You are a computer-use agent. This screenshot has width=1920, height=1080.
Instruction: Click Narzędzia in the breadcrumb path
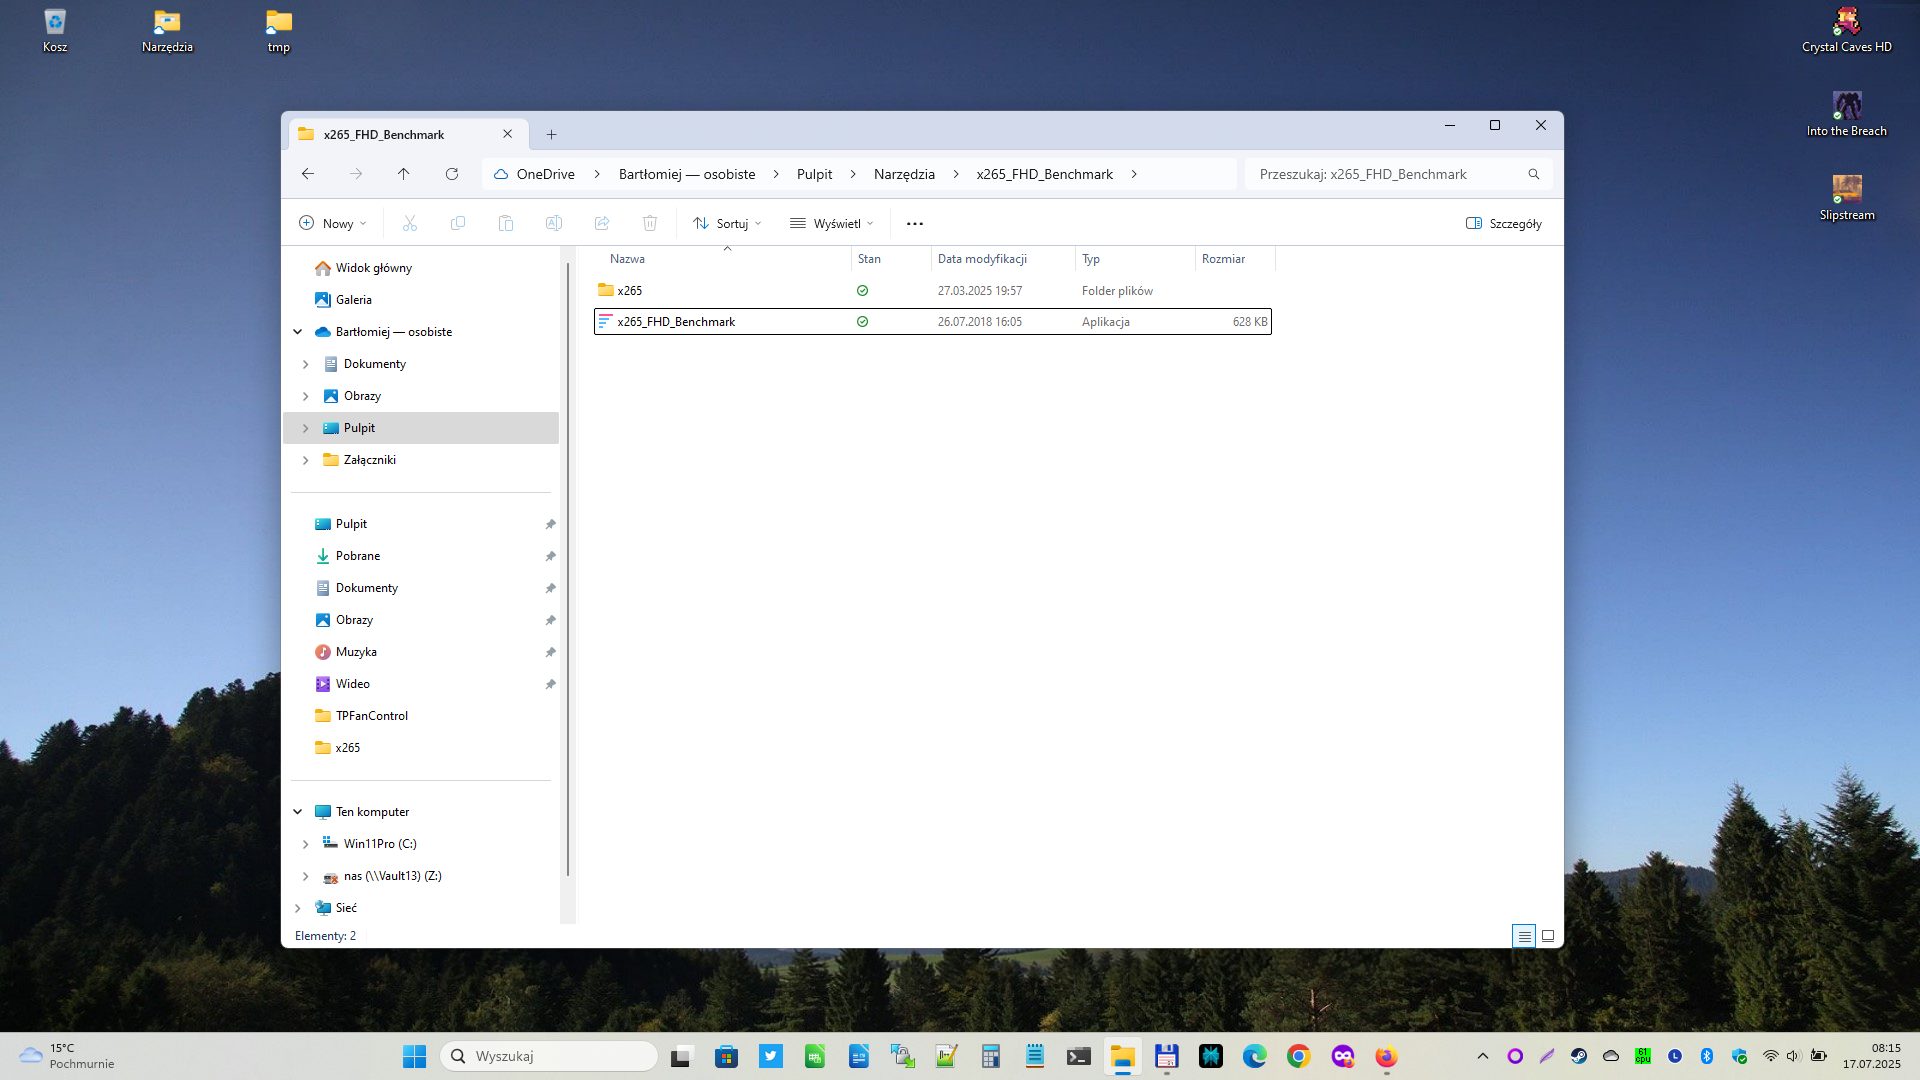tap(904, 174)
